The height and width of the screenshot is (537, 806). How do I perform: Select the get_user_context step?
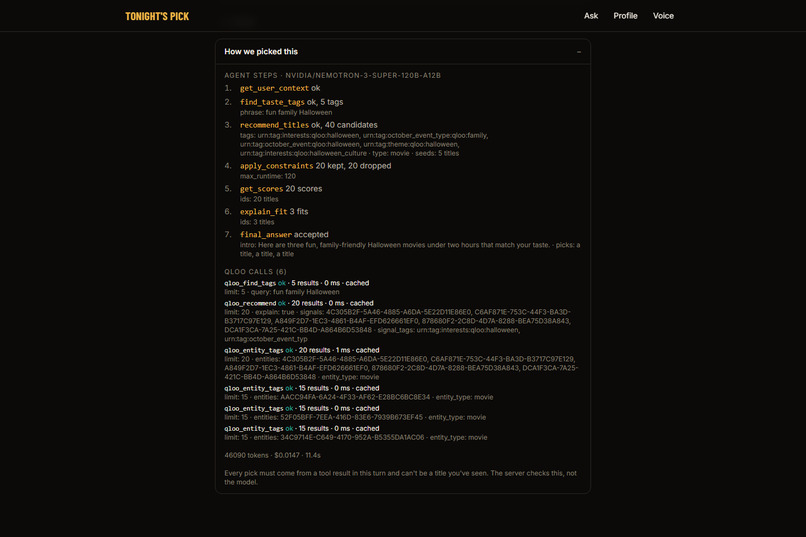(x=280, y=88)
